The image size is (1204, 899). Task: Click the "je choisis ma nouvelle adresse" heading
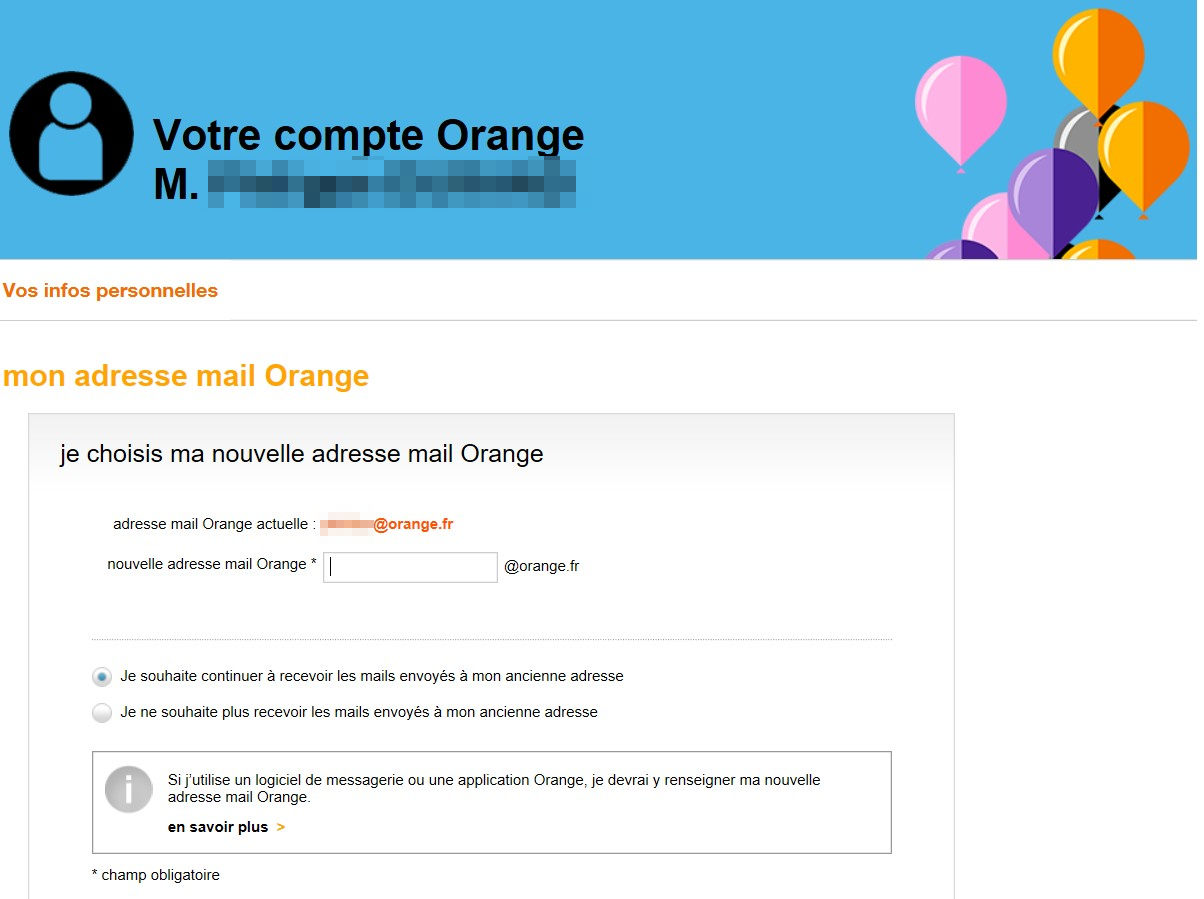coord(301,454)
